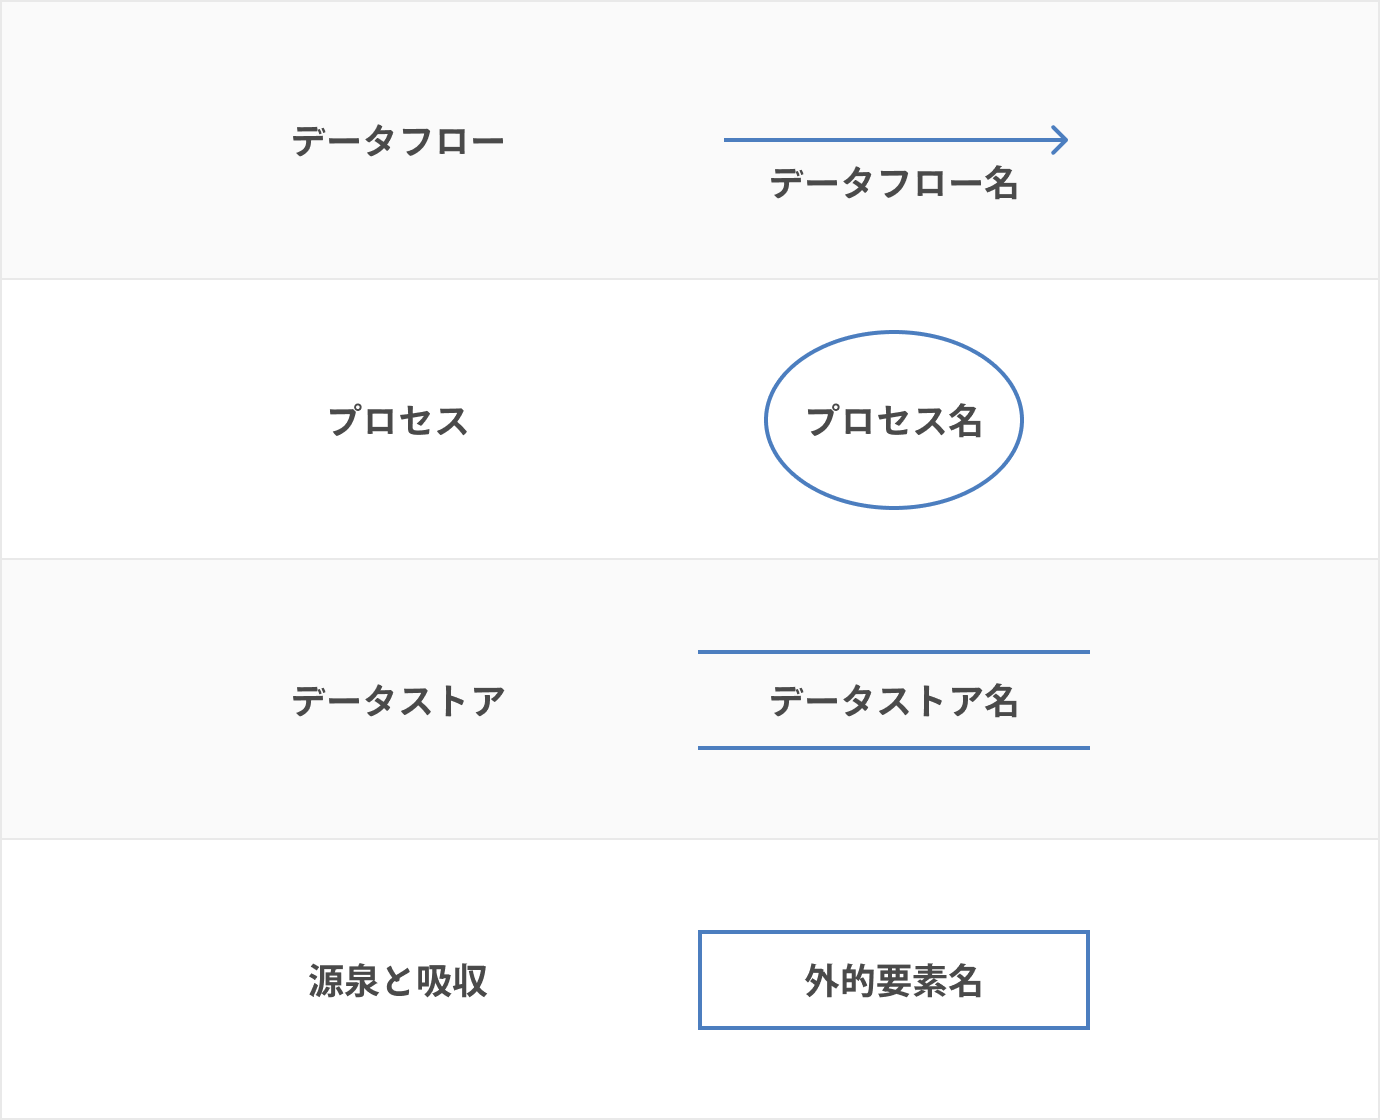Click the 源 character in 源泉と吸収

pyautogui.click(x=326, y=981)
